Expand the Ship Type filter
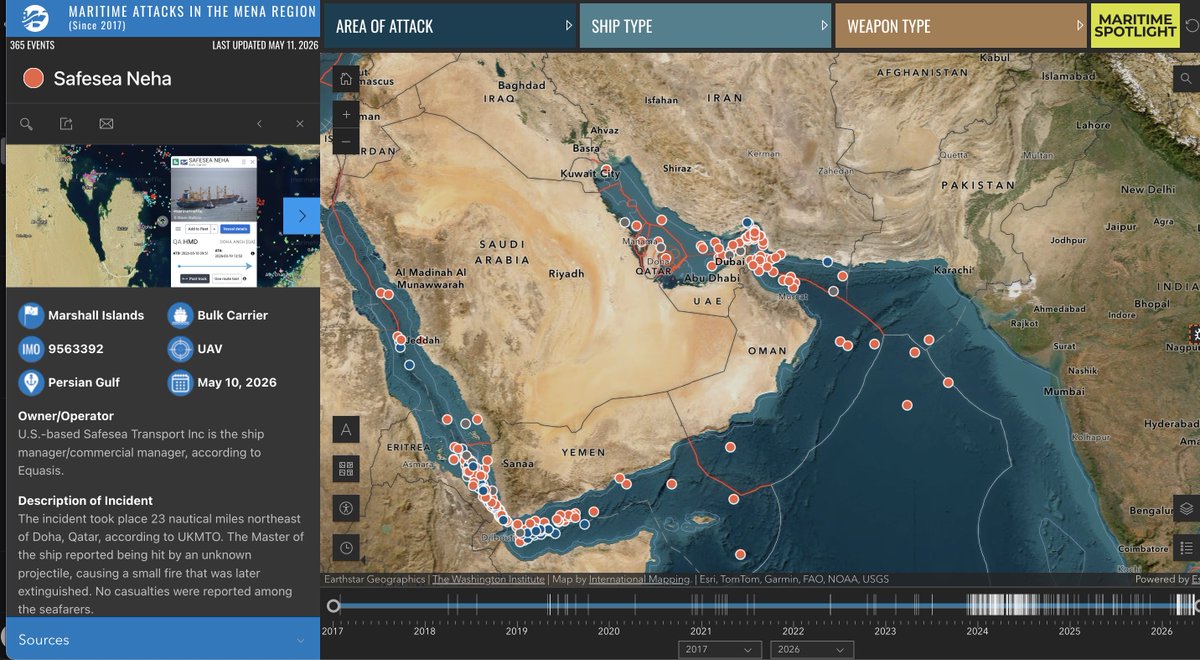 coord(704,26)
